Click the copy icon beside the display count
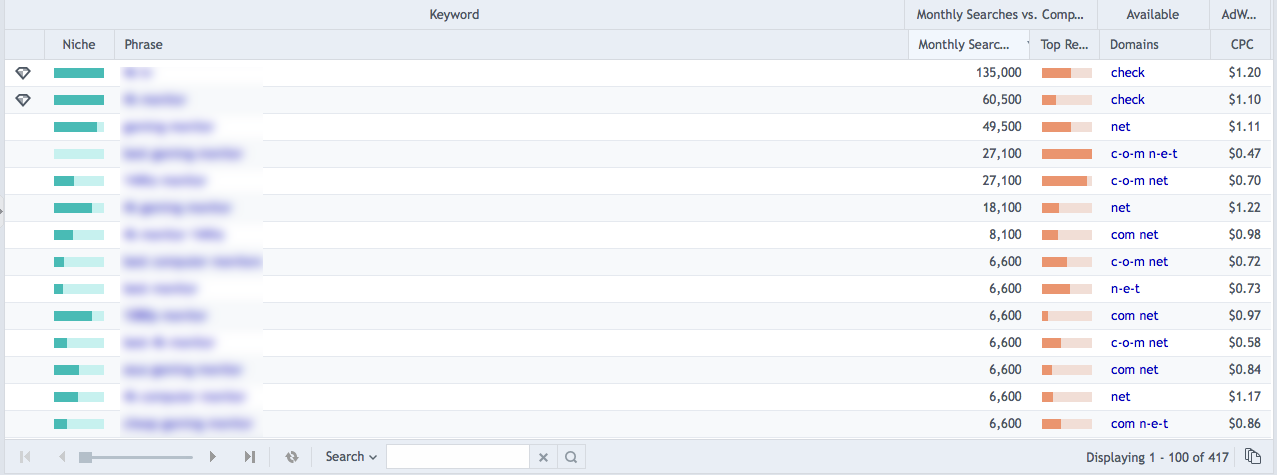 pos(1252,457)
